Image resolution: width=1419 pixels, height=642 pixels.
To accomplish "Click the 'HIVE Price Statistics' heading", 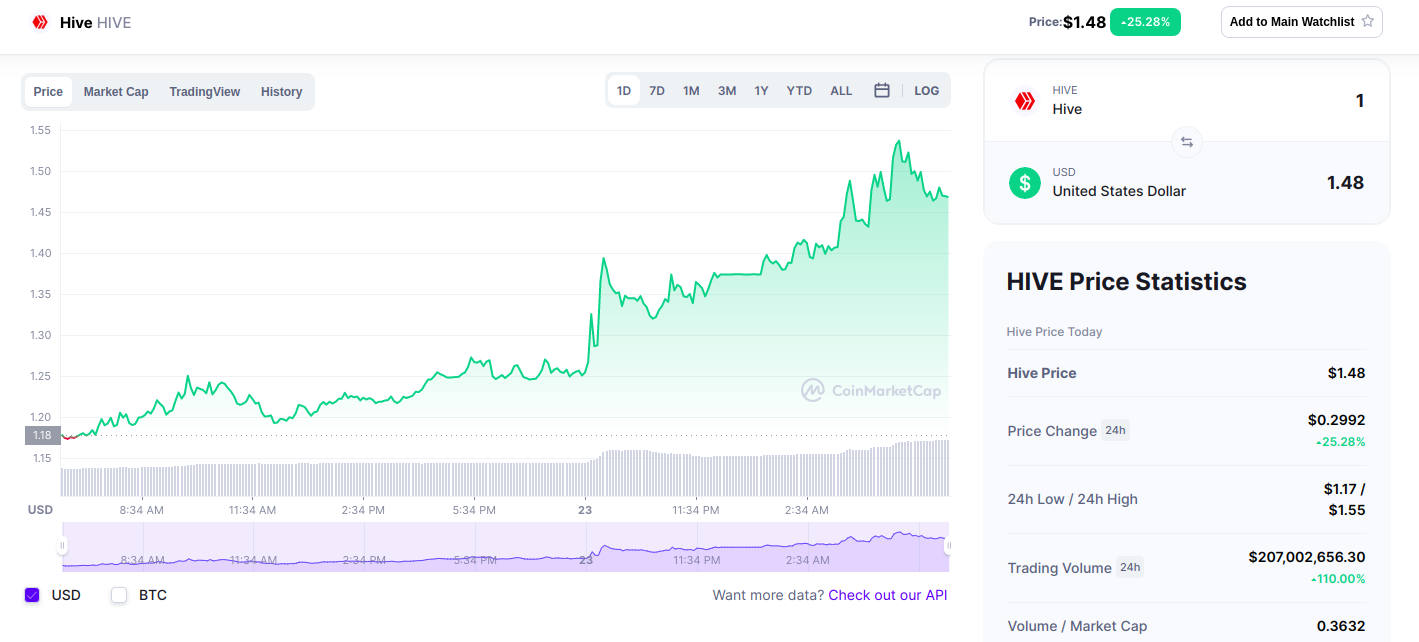I will pos(1127,282).
